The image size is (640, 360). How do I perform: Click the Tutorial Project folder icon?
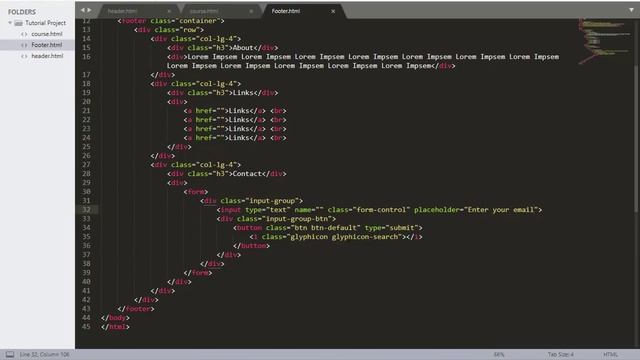[x=19, y=23]
